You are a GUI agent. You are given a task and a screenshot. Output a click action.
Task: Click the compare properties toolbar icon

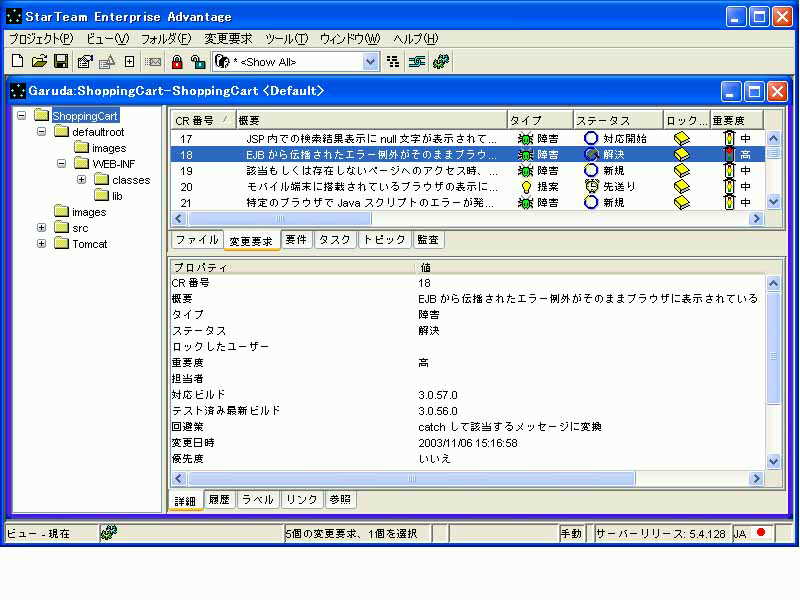(107, 62)
